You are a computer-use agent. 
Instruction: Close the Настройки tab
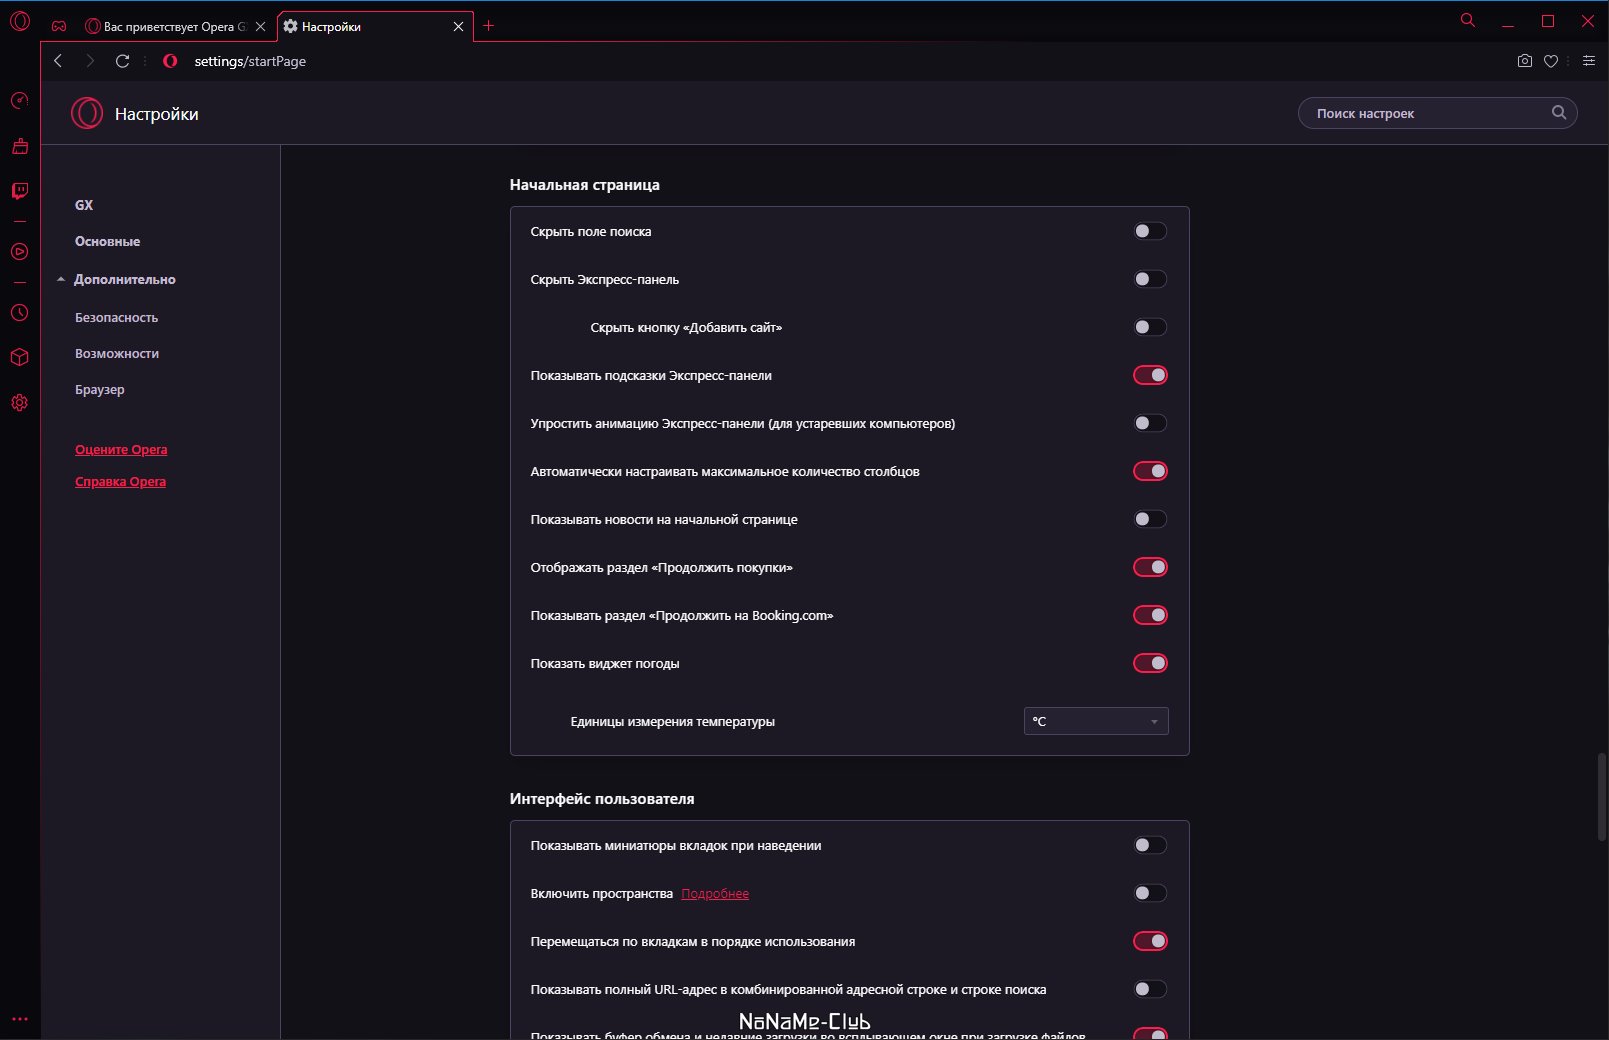coord(458,27)
